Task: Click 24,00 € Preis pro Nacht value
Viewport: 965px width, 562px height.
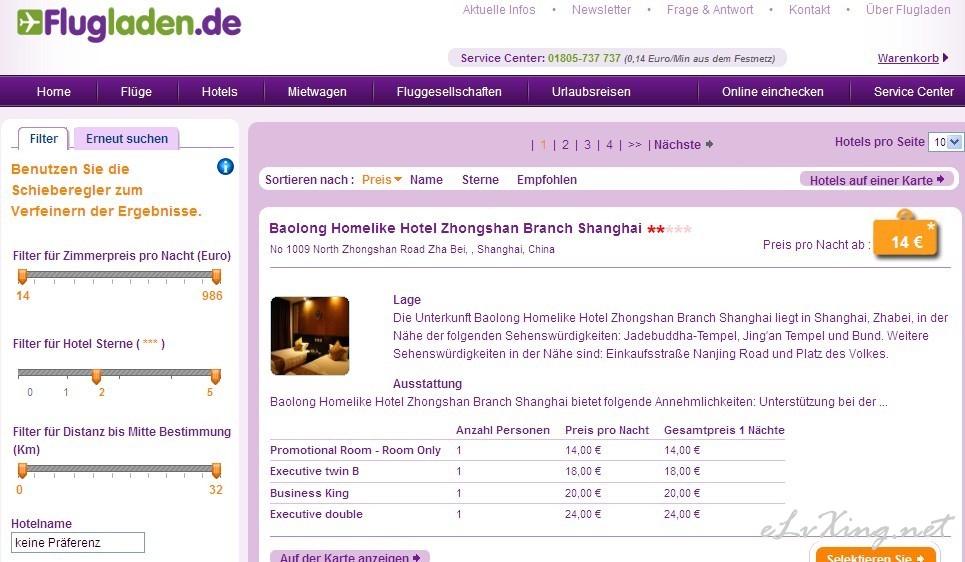Action: (583, 514)
